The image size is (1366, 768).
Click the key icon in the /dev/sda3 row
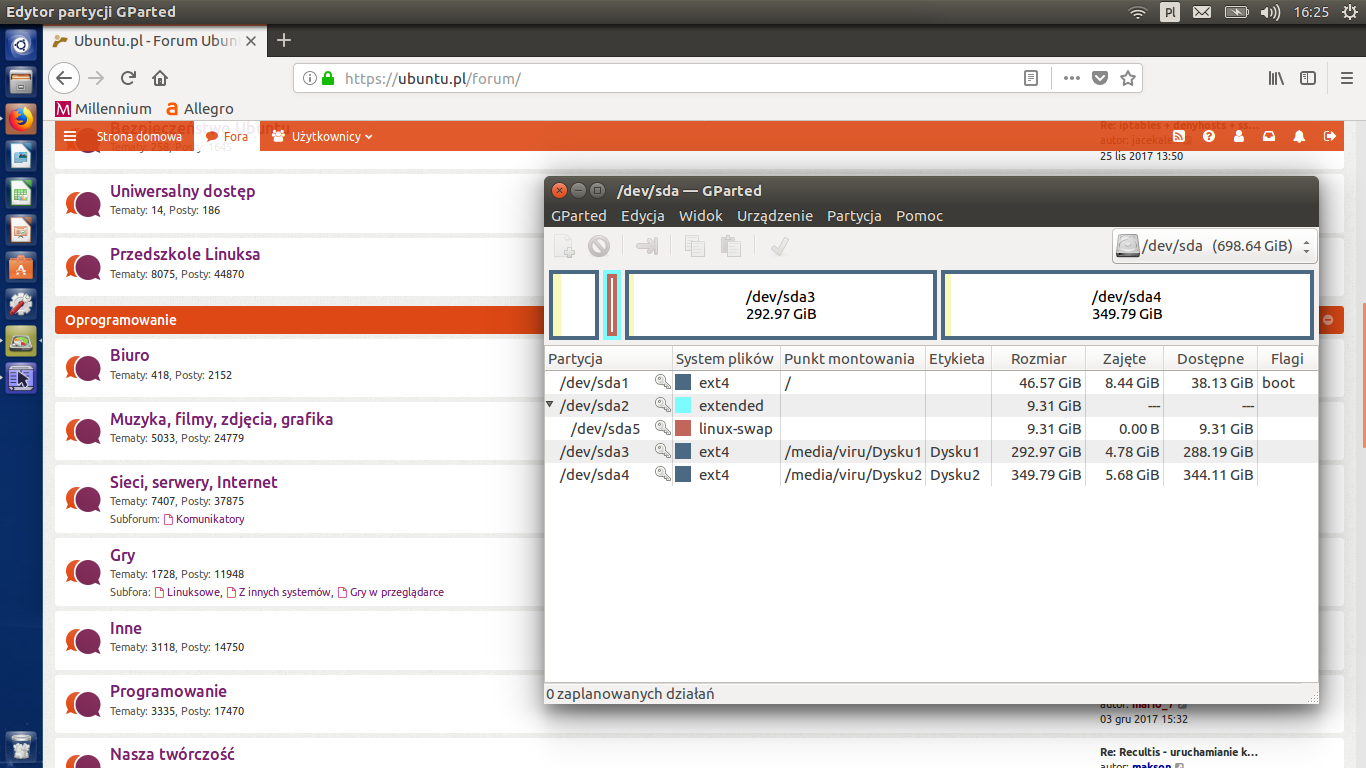pyautogui.click(x=663, y=451)
